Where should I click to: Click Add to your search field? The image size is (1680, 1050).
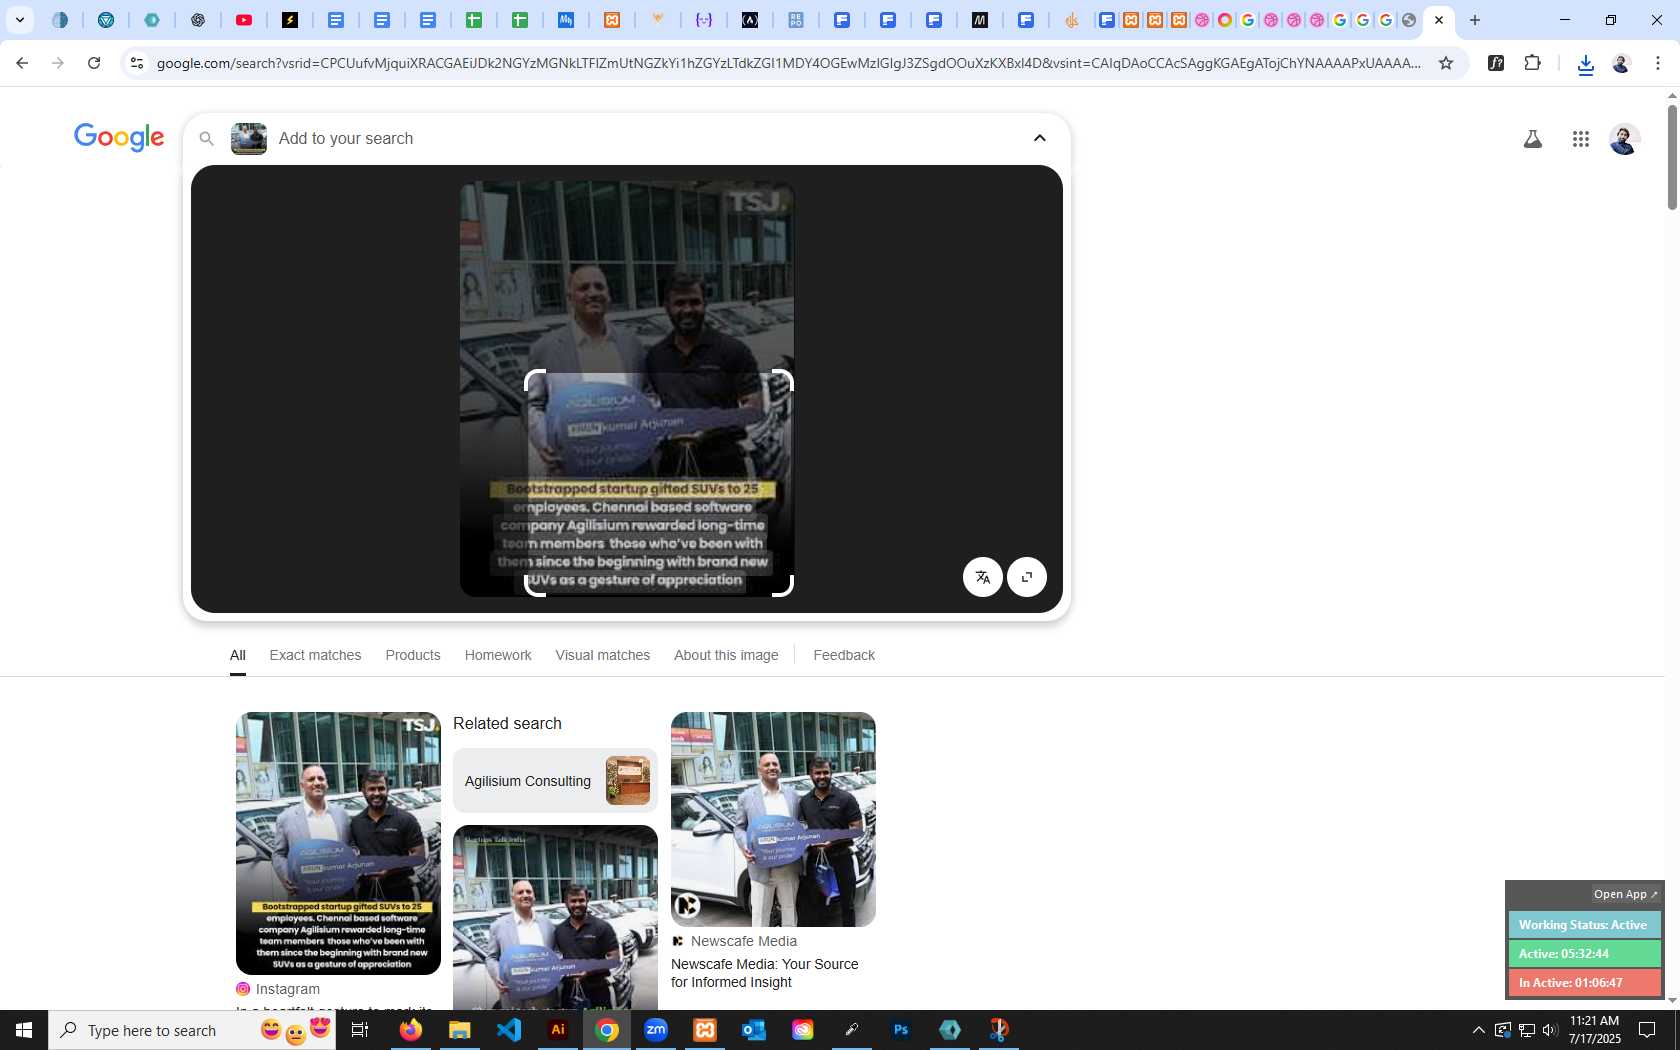pos(640,138)
